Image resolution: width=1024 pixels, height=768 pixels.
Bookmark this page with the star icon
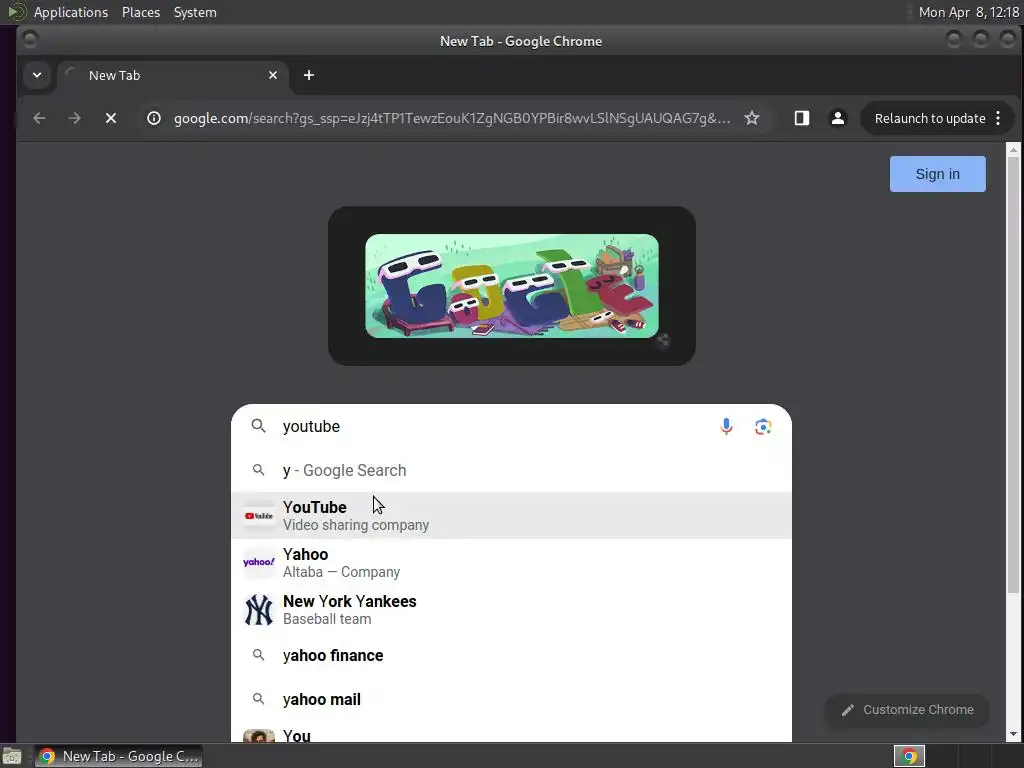pos(752,118)
